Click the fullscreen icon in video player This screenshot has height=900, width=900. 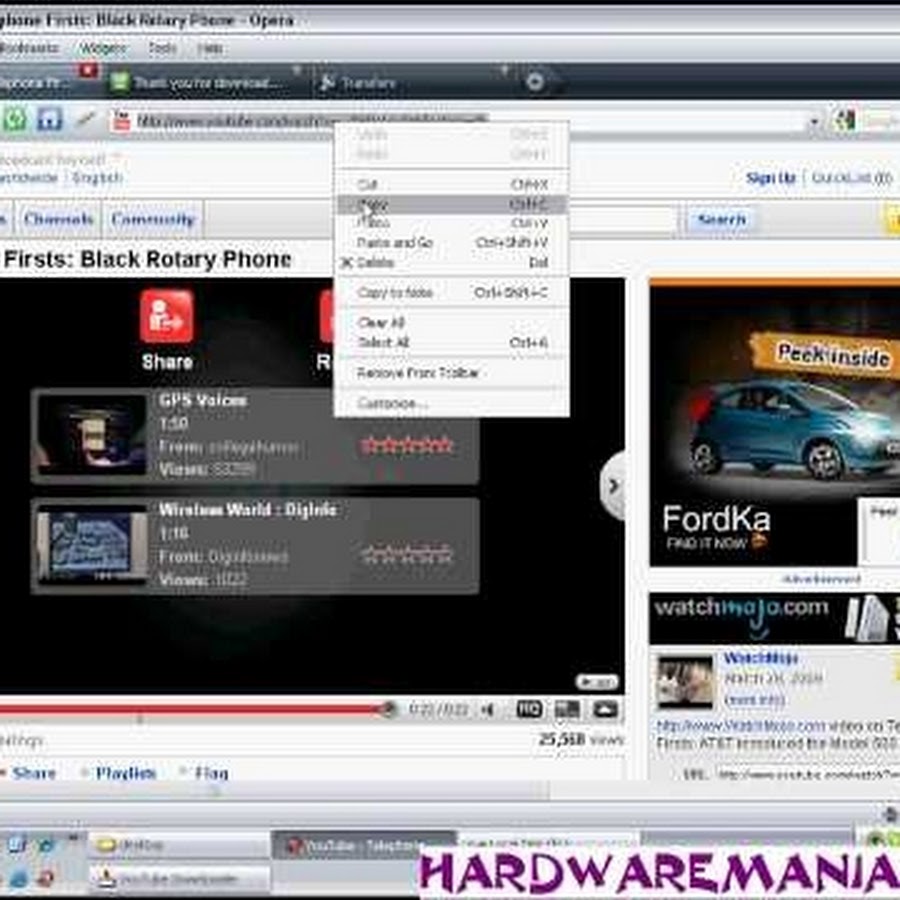605,710
